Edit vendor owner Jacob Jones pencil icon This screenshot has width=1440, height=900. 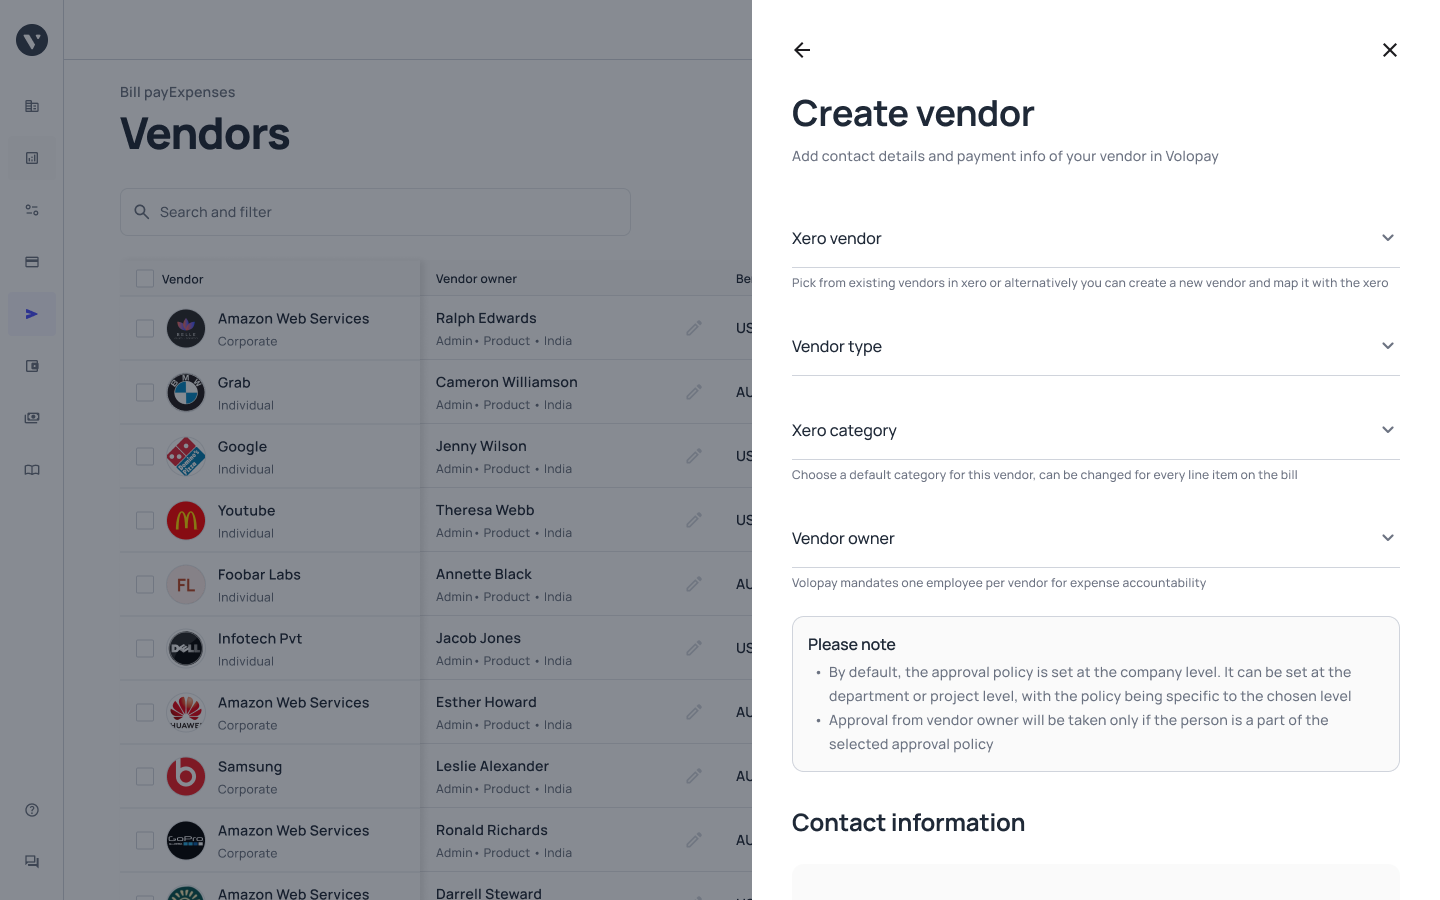coord(694,648)
